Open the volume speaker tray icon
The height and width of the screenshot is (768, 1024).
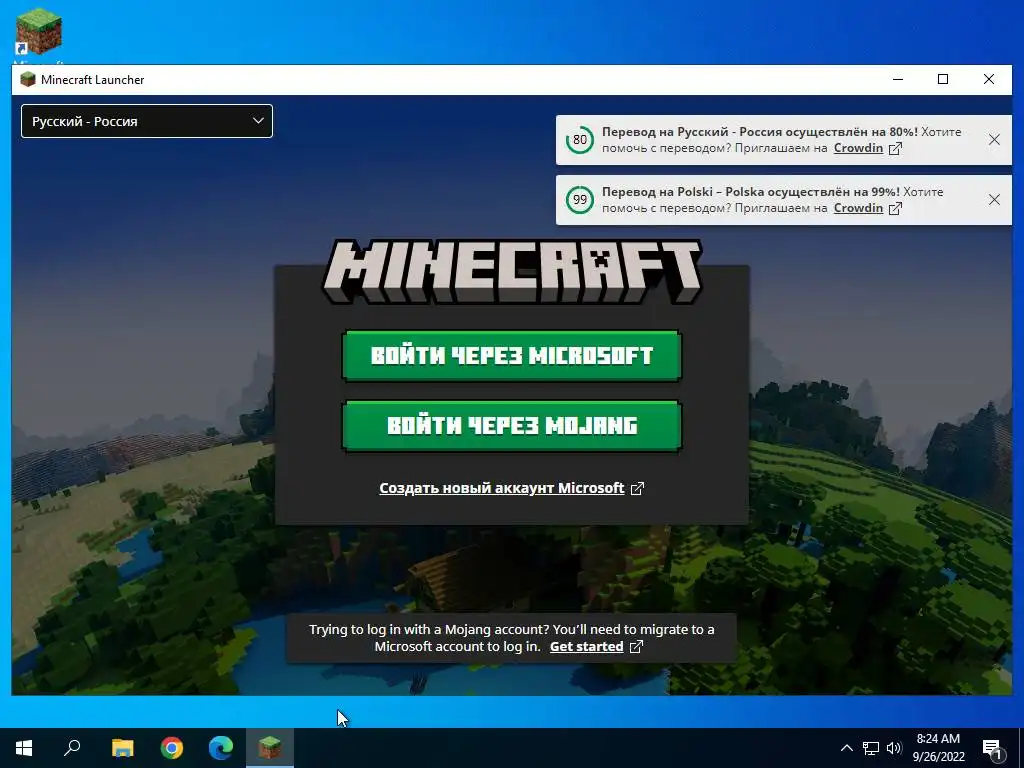[894, 748]
